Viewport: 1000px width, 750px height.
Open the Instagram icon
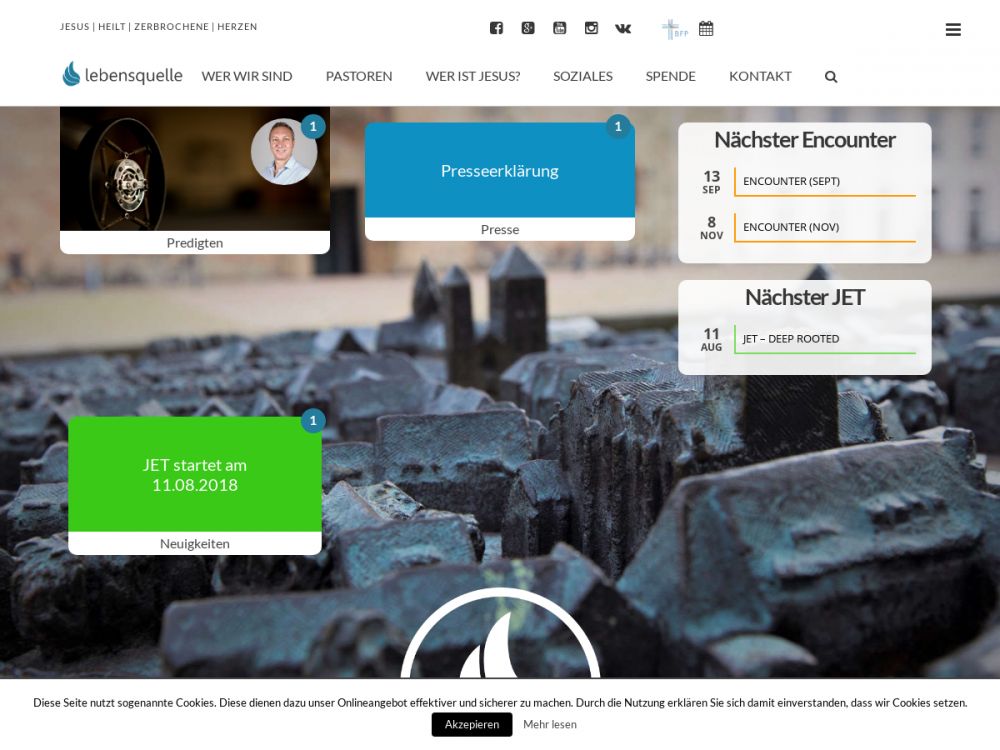pyautogui.click(x=591, y=28)
